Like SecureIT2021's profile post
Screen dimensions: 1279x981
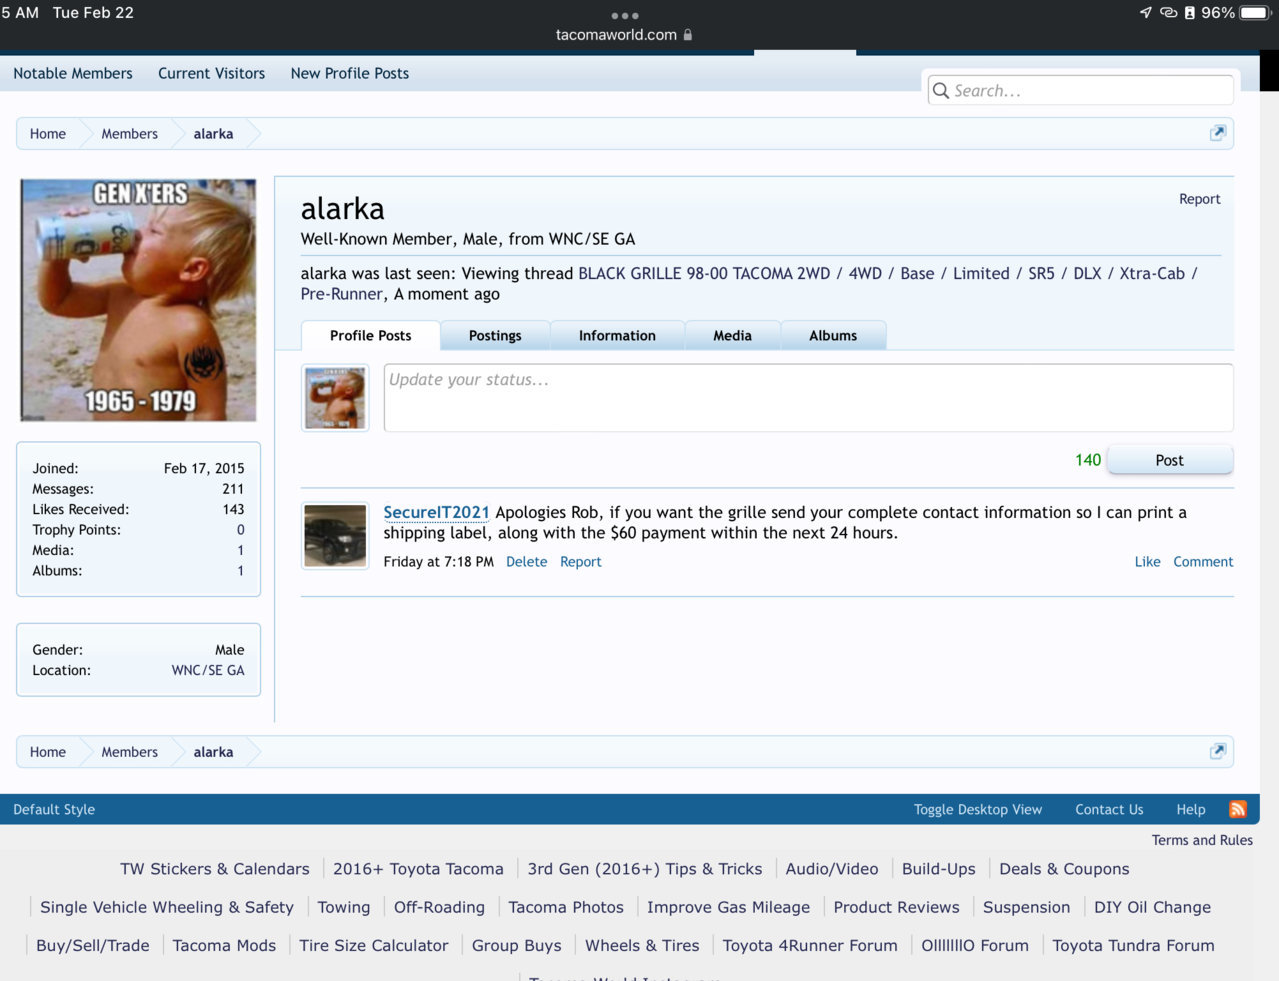click(x=1147, y=562)
